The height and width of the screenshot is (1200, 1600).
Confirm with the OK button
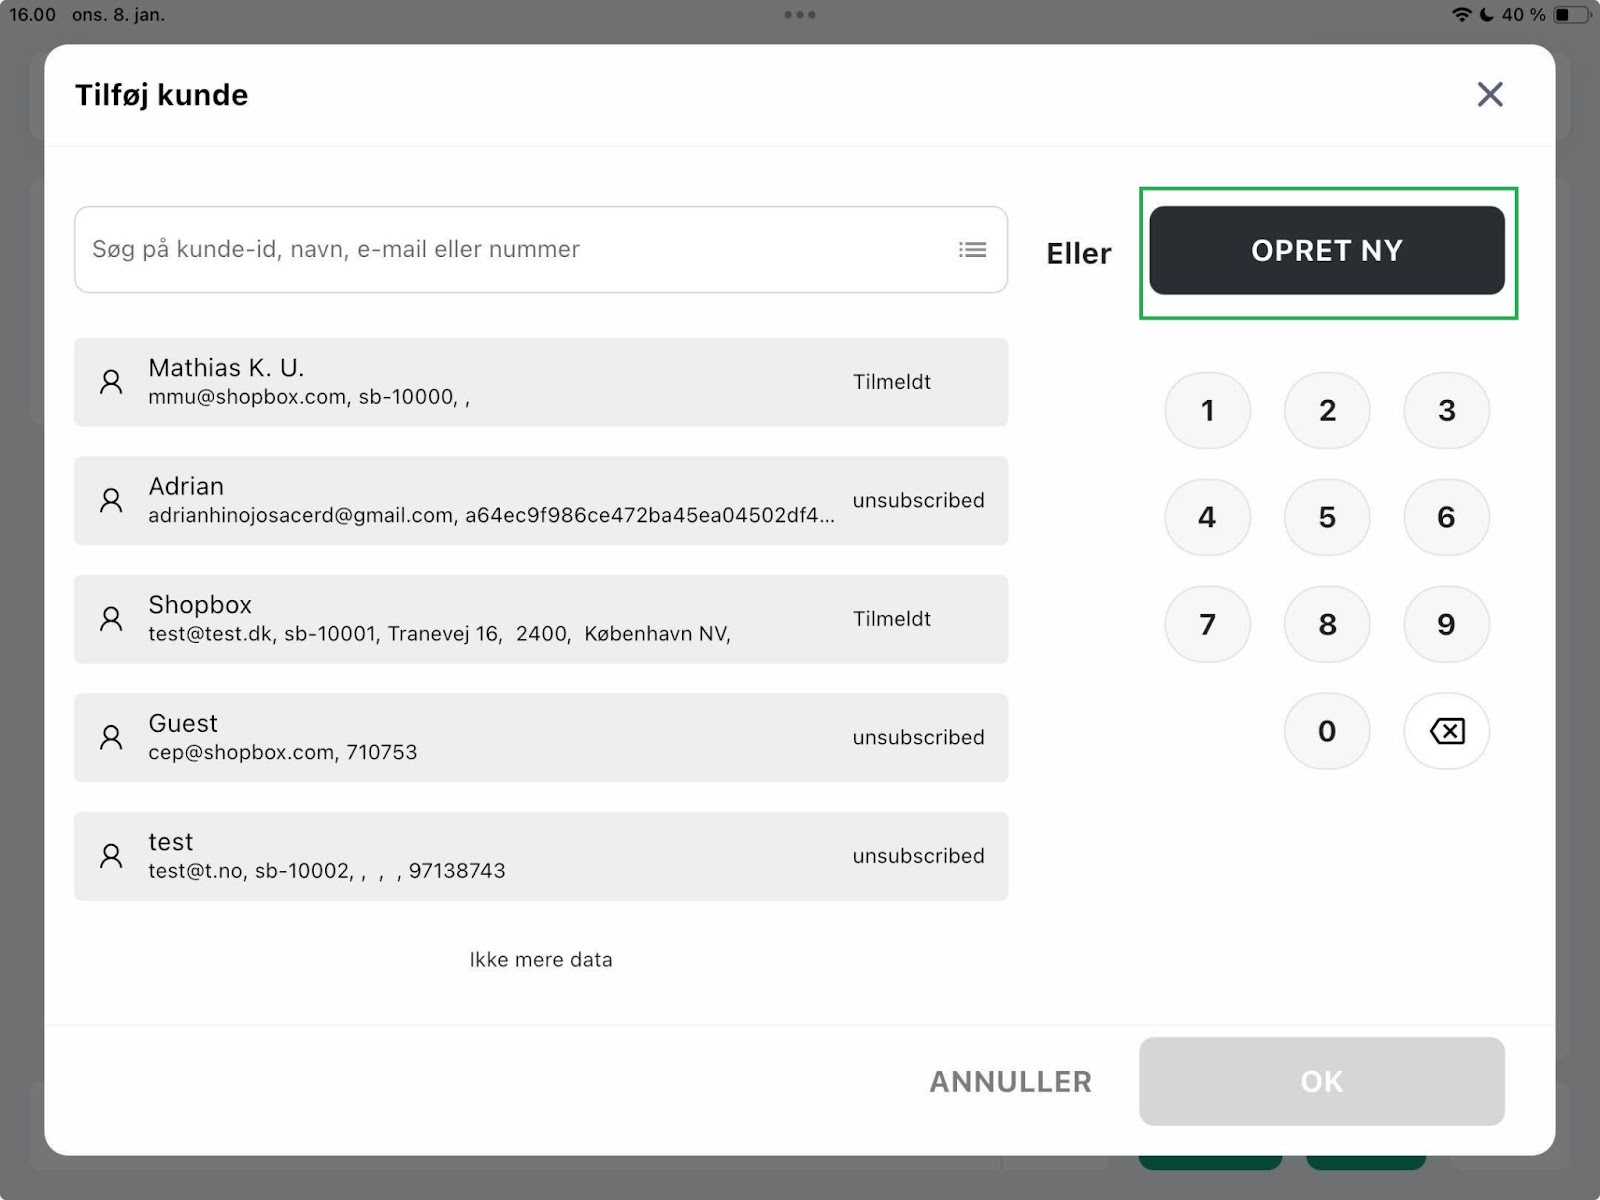[1321, 1082]
